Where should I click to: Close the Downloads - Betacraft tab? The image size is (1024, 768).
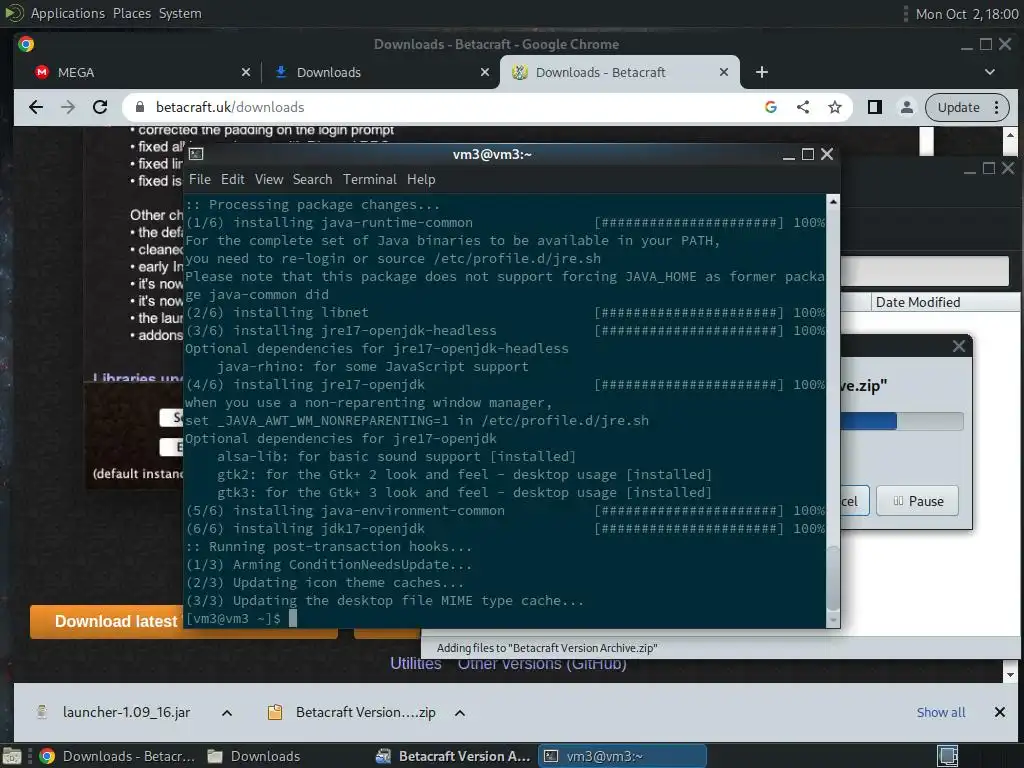click(724, 72)
